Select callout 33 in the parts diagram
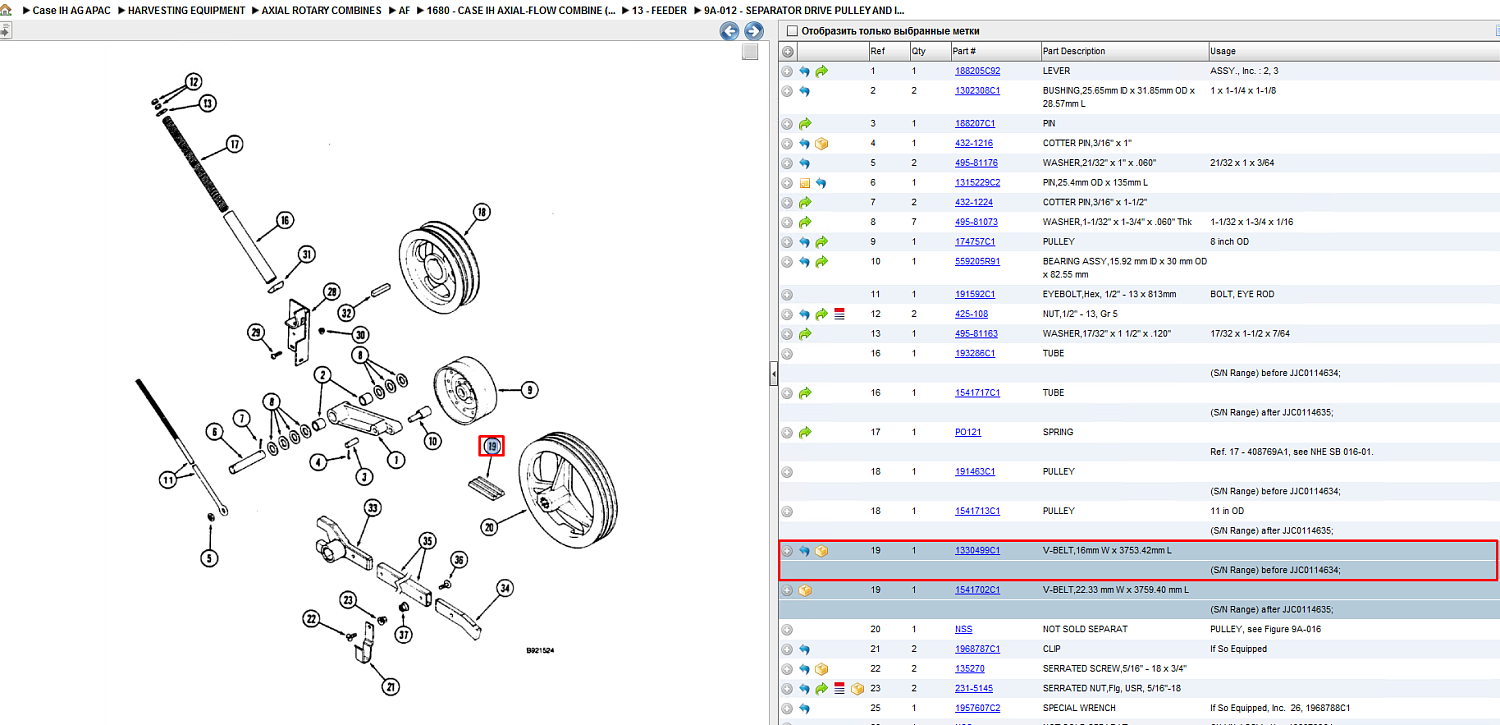Viewport: 1500px width, 725px height. pos(372,507)
